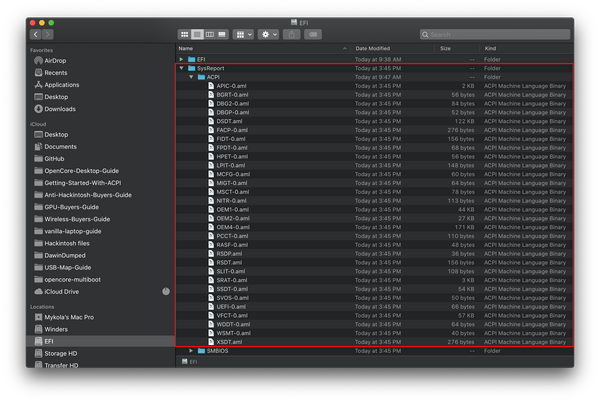Open the gear Action menu
The height and width of the screenshot is (402, 600).
click(268, 34)
